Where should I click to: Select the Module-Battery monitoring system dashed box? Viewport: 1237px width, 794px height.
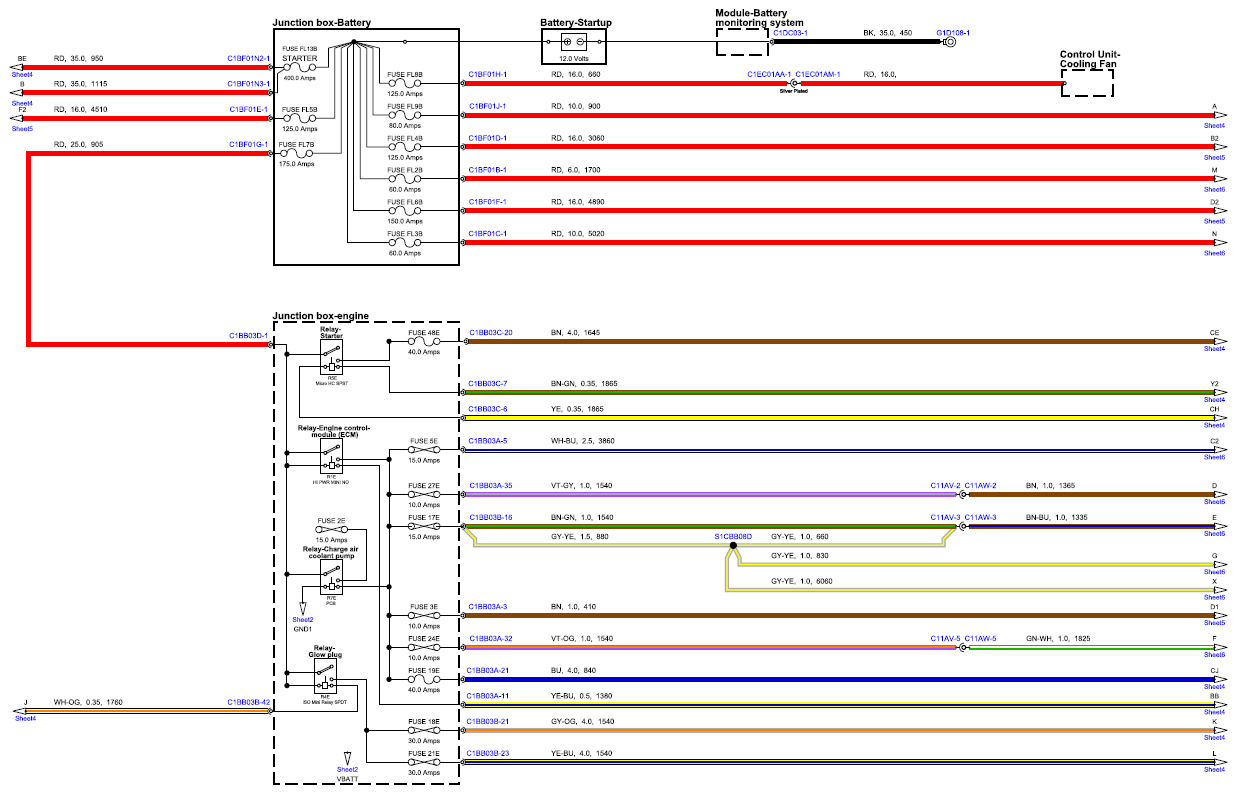744,42
